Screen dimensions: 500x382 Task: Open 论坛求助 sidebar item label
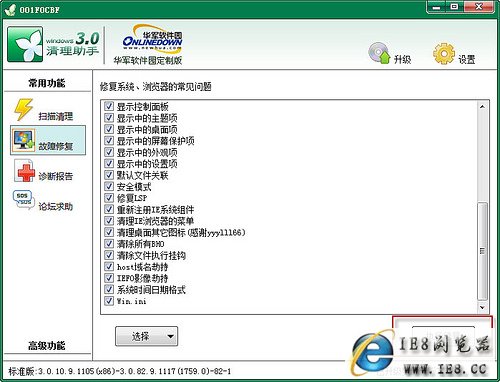[56, 206]
